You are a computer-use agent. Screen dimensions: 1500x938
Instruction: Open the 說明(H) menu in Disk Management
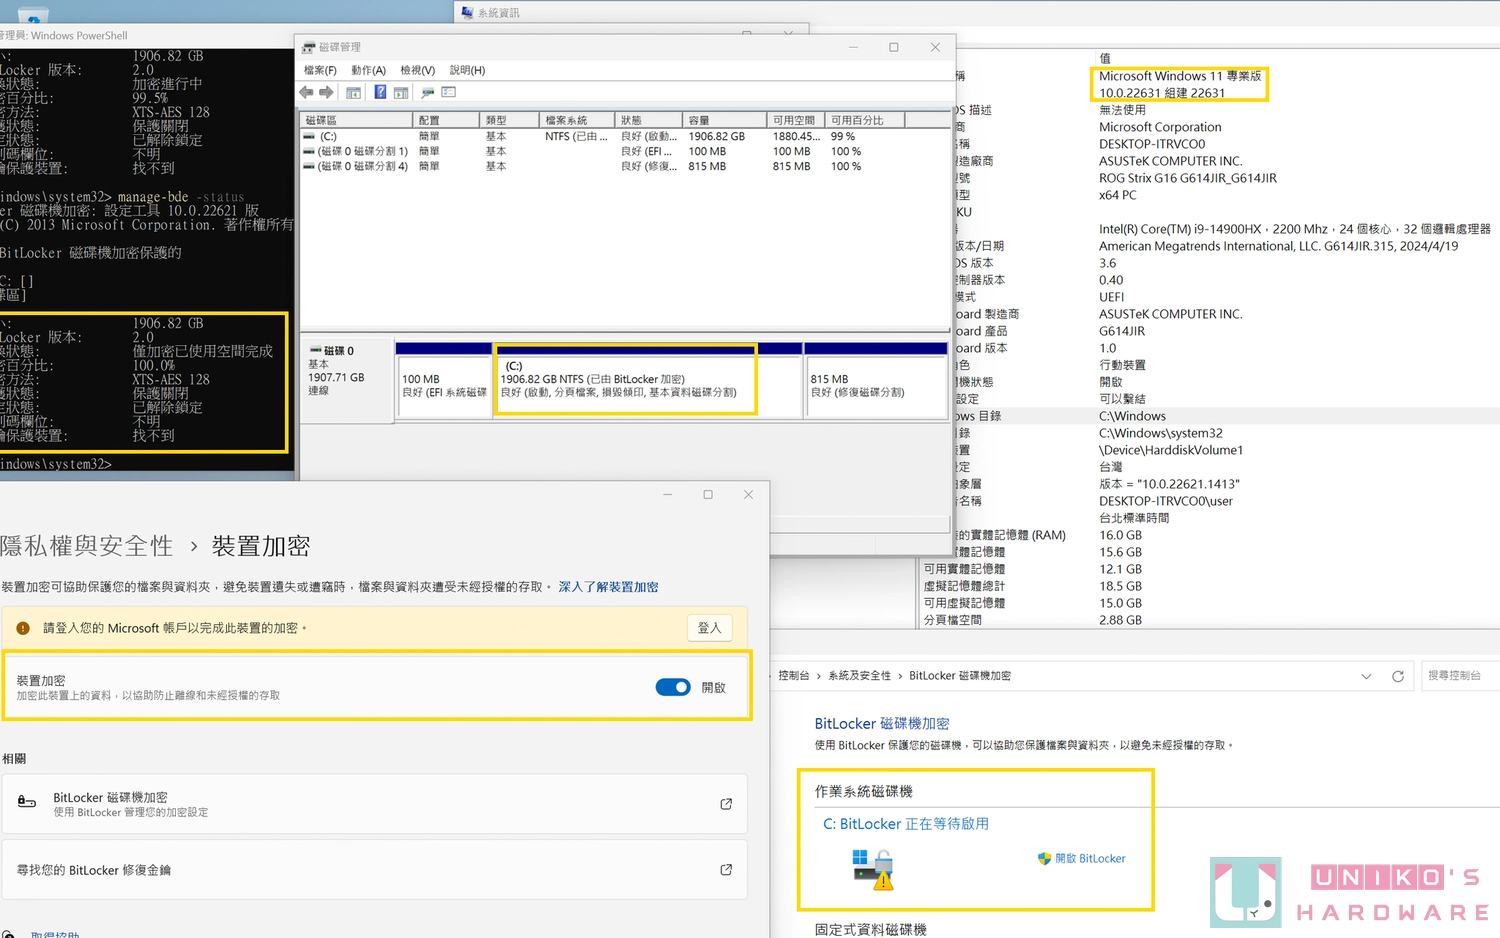tap(467, 70)
